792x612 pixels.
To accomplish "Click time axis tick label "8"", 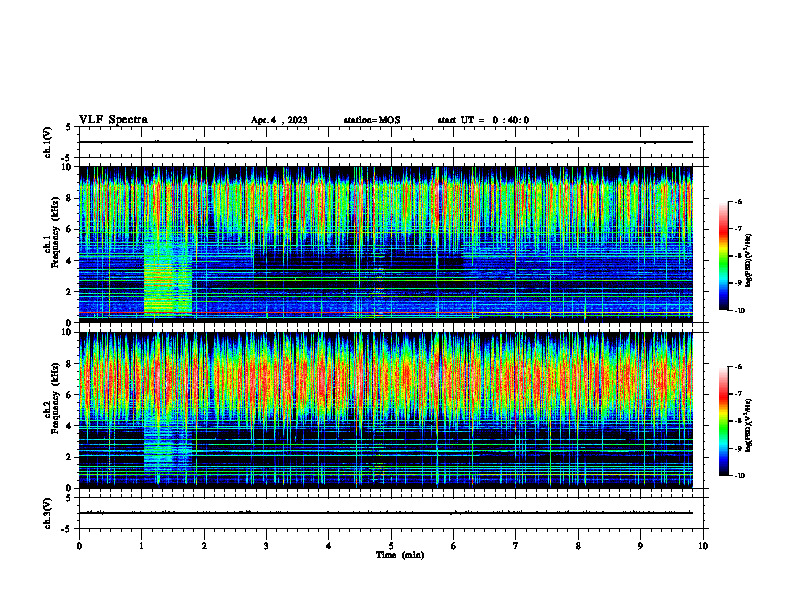I will click(578, 546).
